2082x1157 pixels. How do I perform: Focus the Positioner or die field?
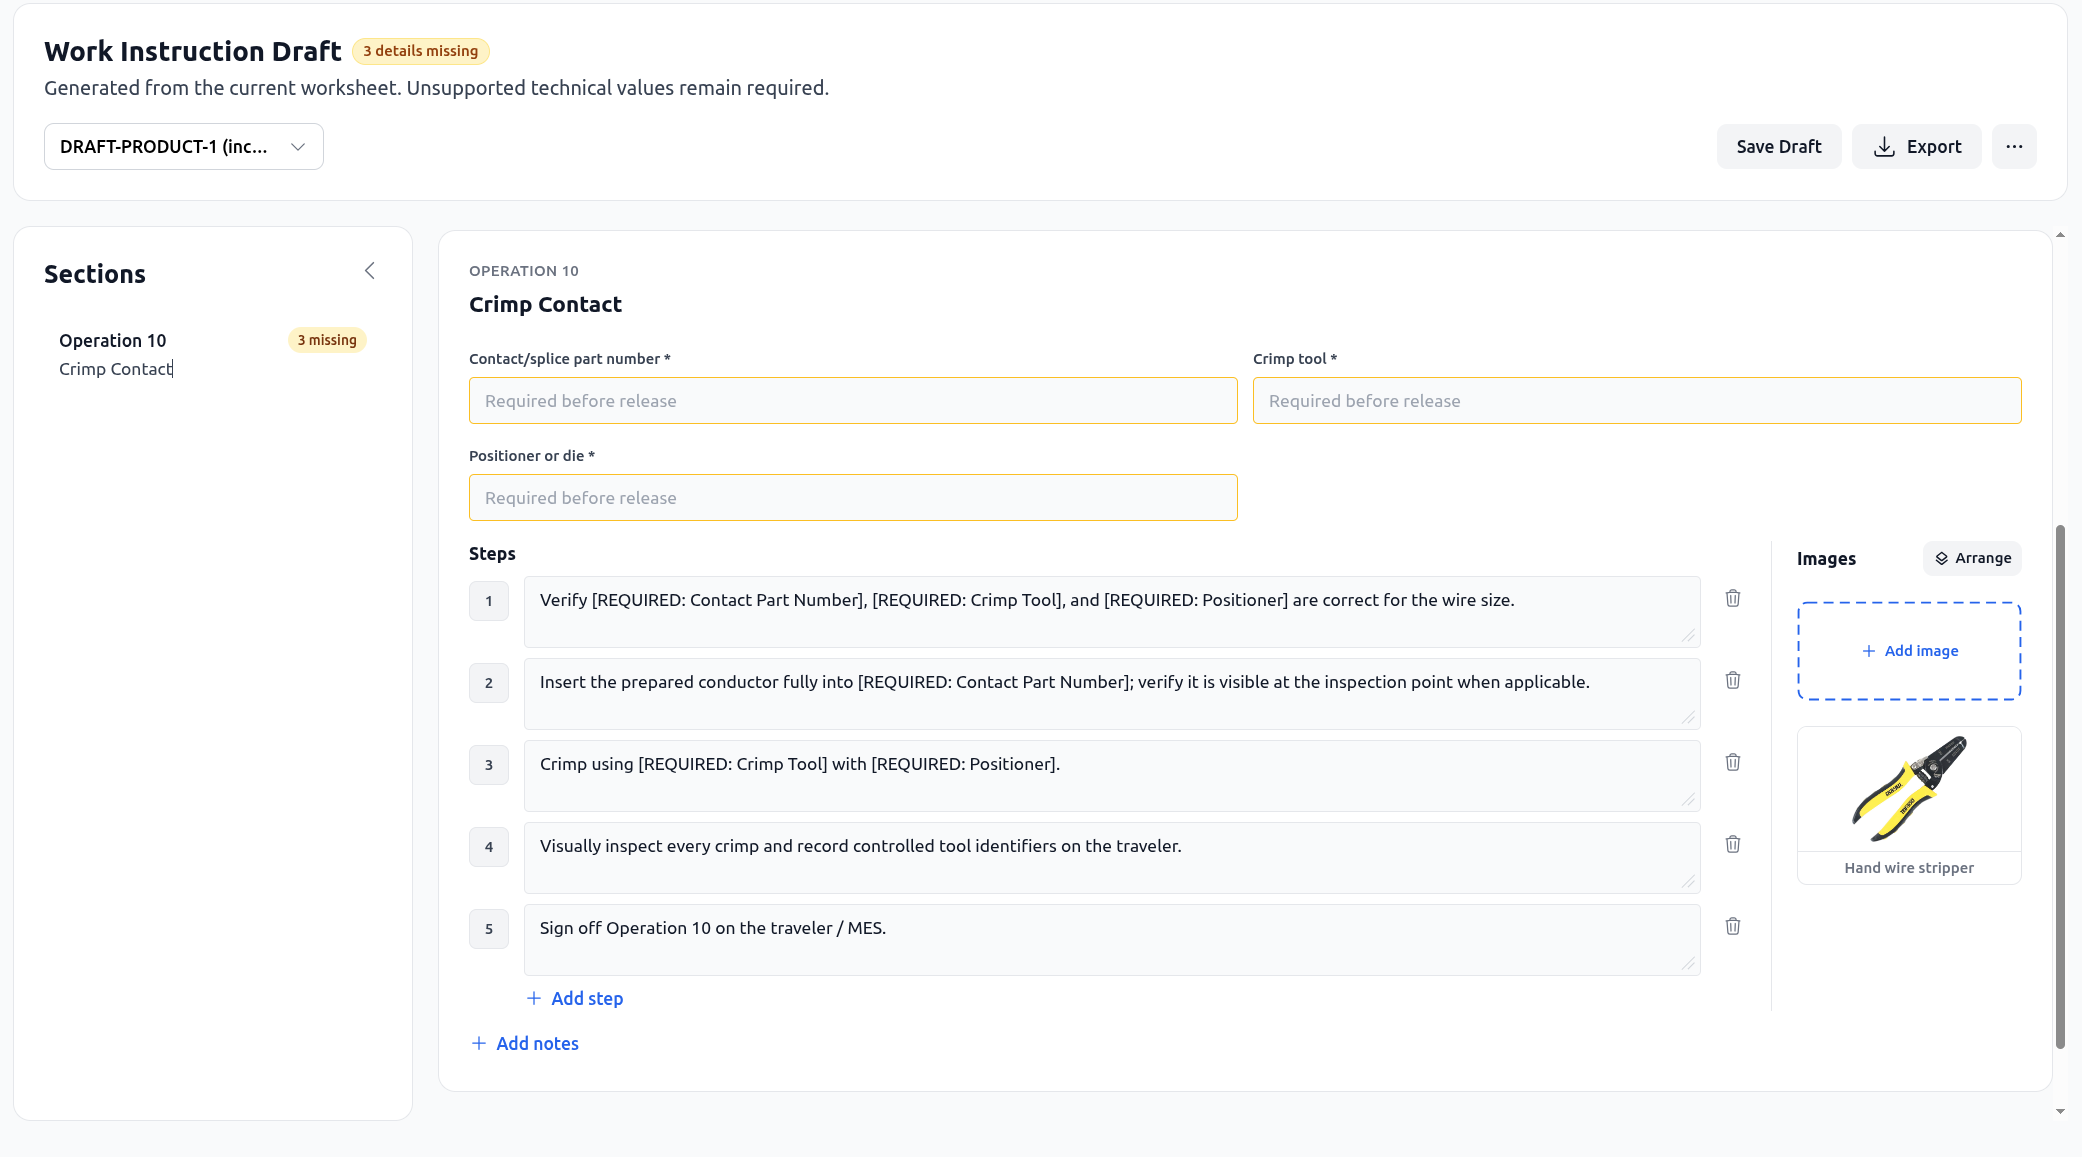[x=853, y=498]
